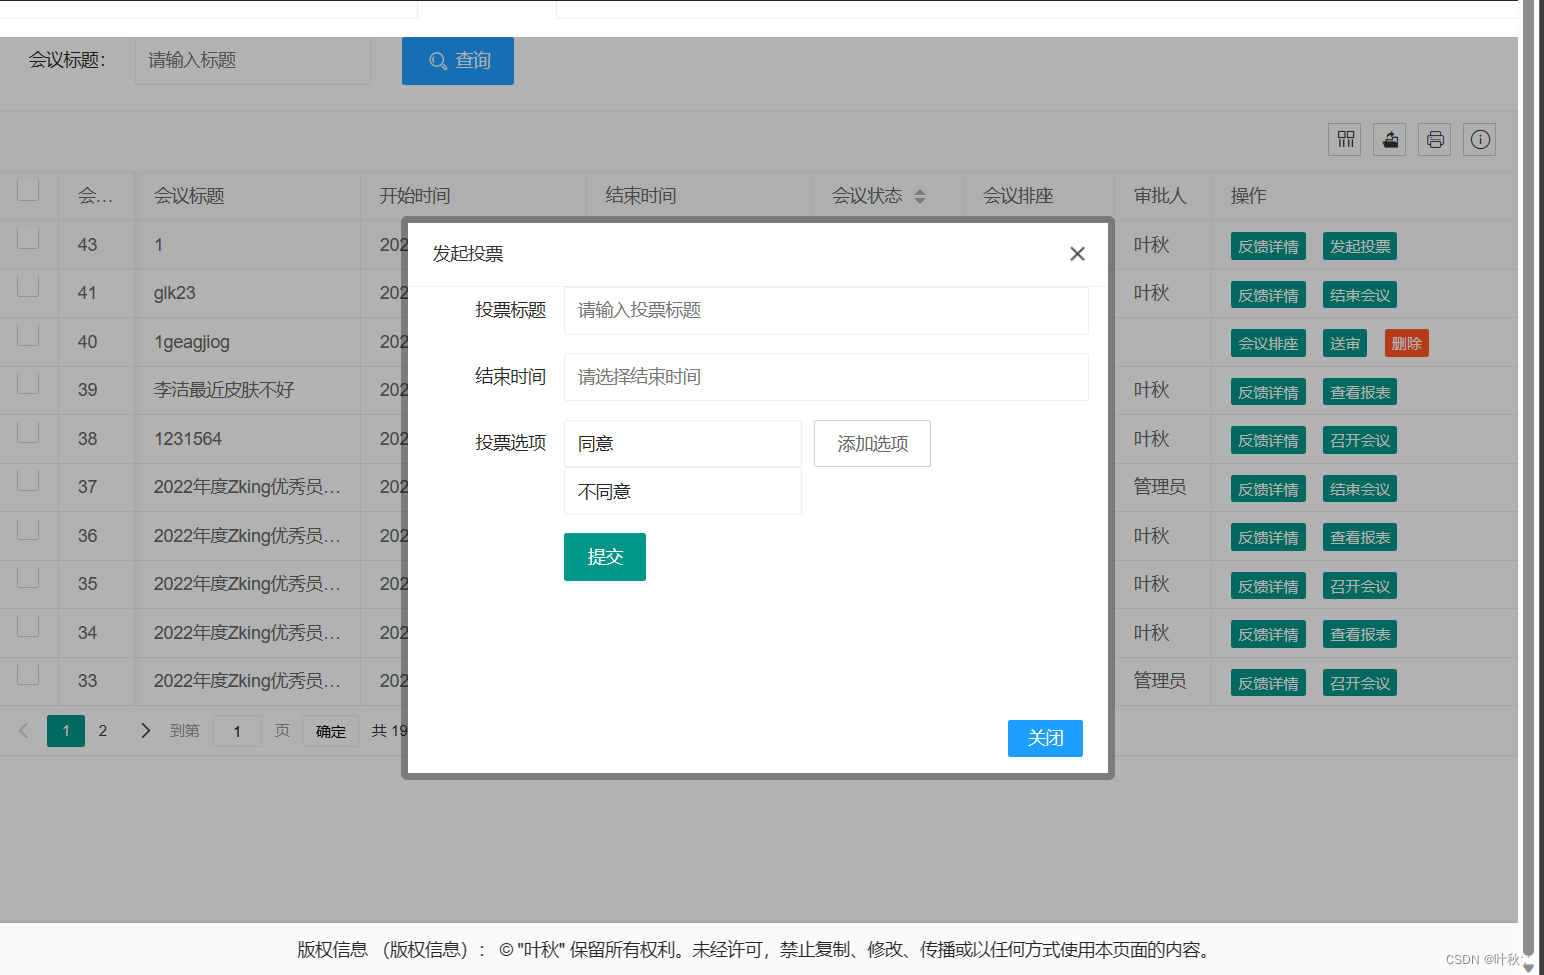This screenshot has width=1544, height=975.
Task: Select page 2 in pagination
Action: click(x=103, y=731)
